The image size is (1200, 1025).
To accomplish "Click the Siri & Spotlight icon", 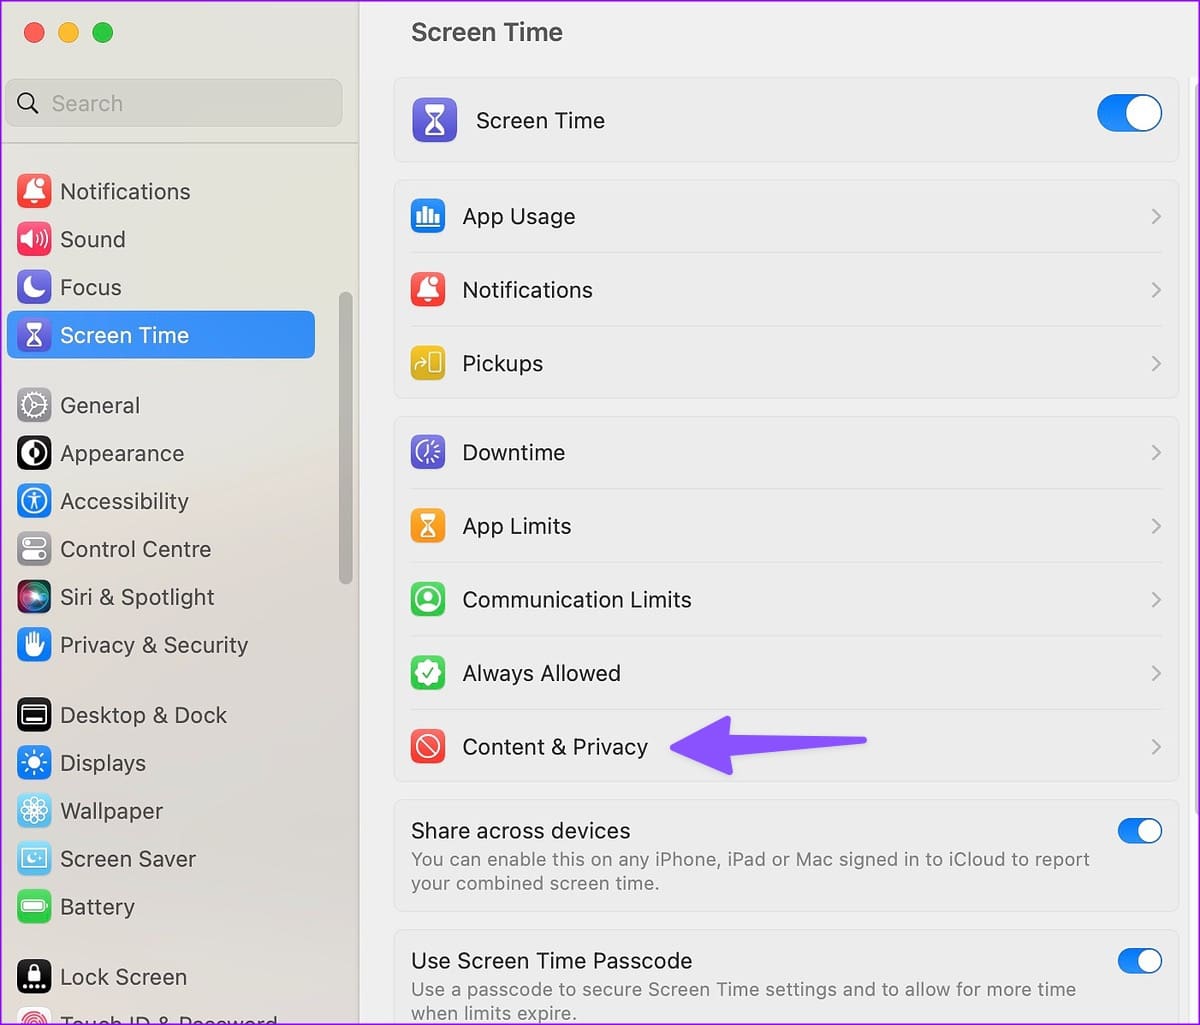I will click(34, 597).
